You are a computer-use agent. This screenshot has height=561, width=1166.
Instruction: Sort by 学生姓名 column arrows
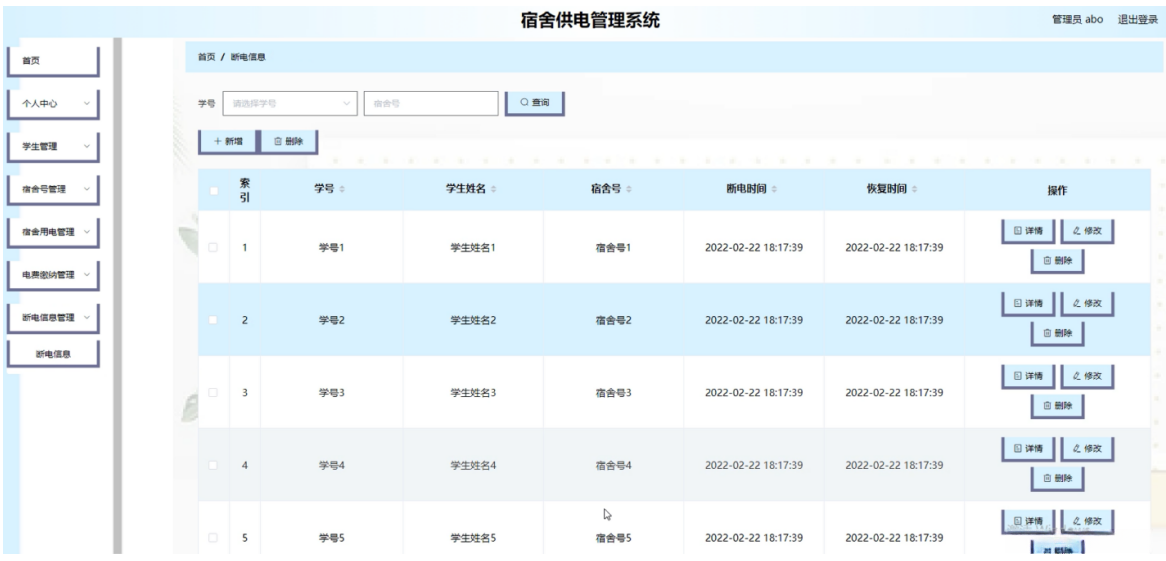(x=494, y=190)
